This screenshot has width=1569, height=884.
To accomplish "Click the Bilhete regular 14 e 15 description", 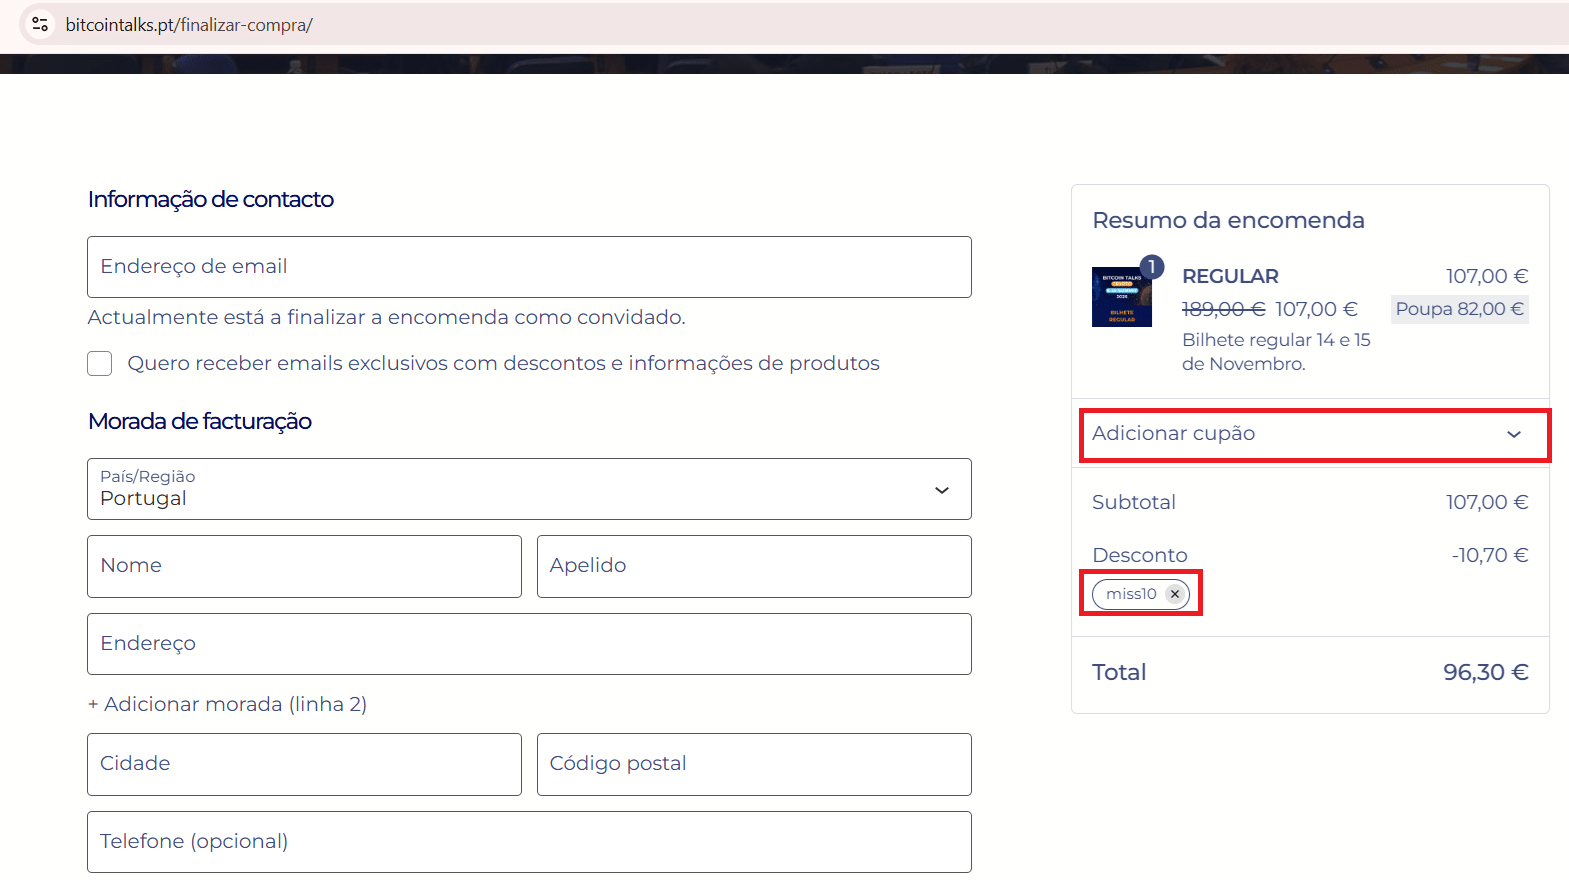I will point(1276,352).
